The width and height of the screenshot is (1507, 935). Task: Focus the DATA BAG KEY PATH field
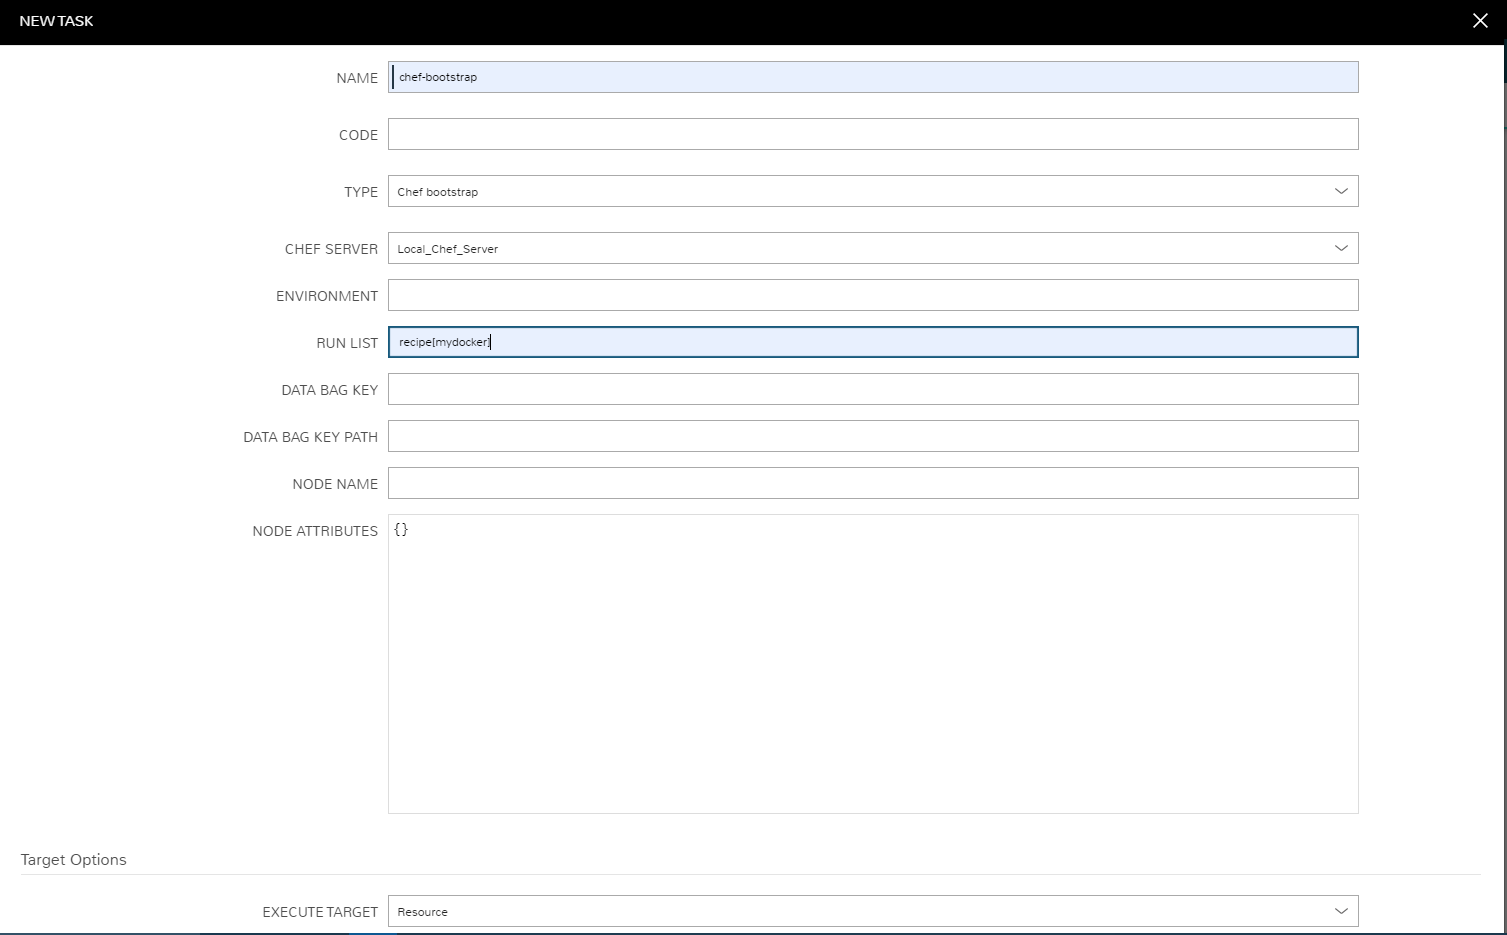coord(873,436)
